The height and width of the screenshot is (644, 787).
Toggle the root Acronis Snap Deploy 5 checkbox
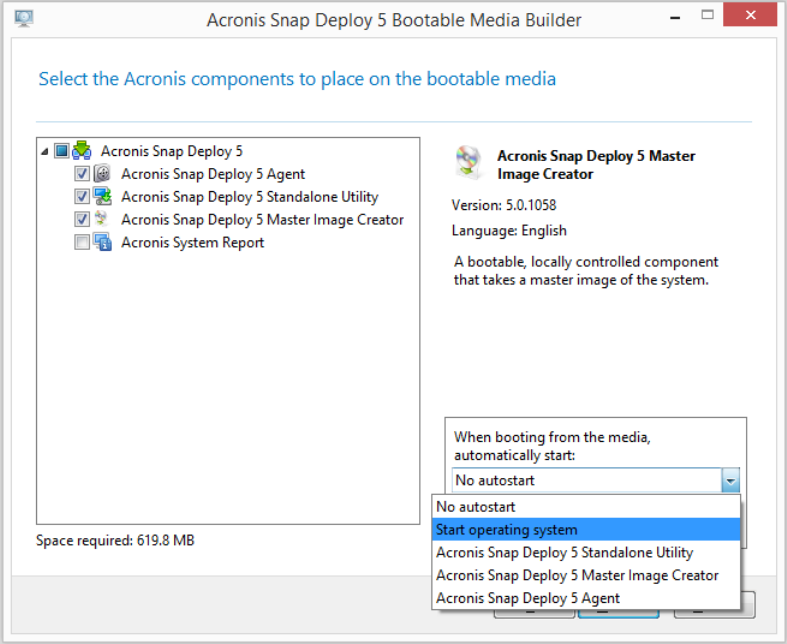(x=61, y=151)
